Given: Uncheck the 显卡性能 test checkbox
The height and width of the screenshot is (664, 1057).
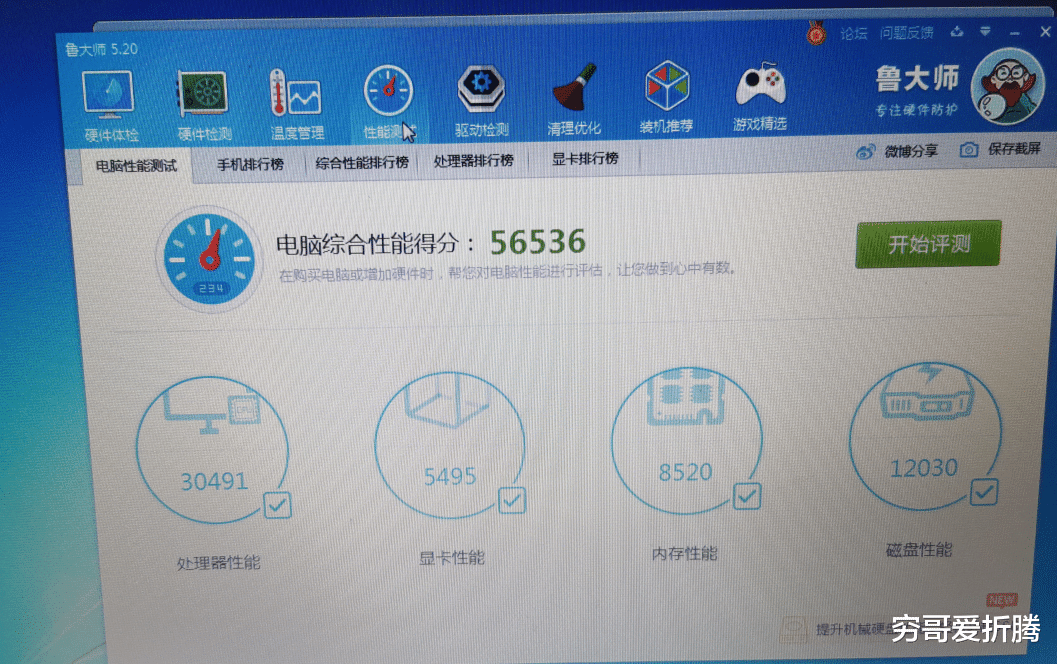Looking at the screenshot, I should [x=512, y=500].
